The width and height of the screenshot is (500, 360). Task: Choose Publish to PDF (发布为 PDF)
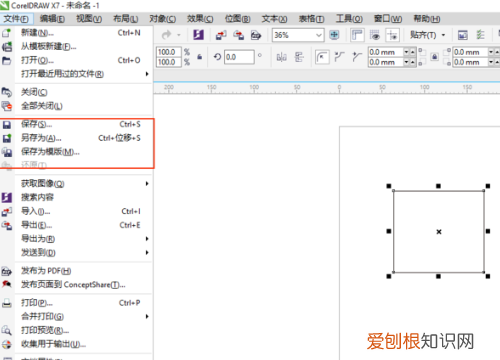pos(76,271)
